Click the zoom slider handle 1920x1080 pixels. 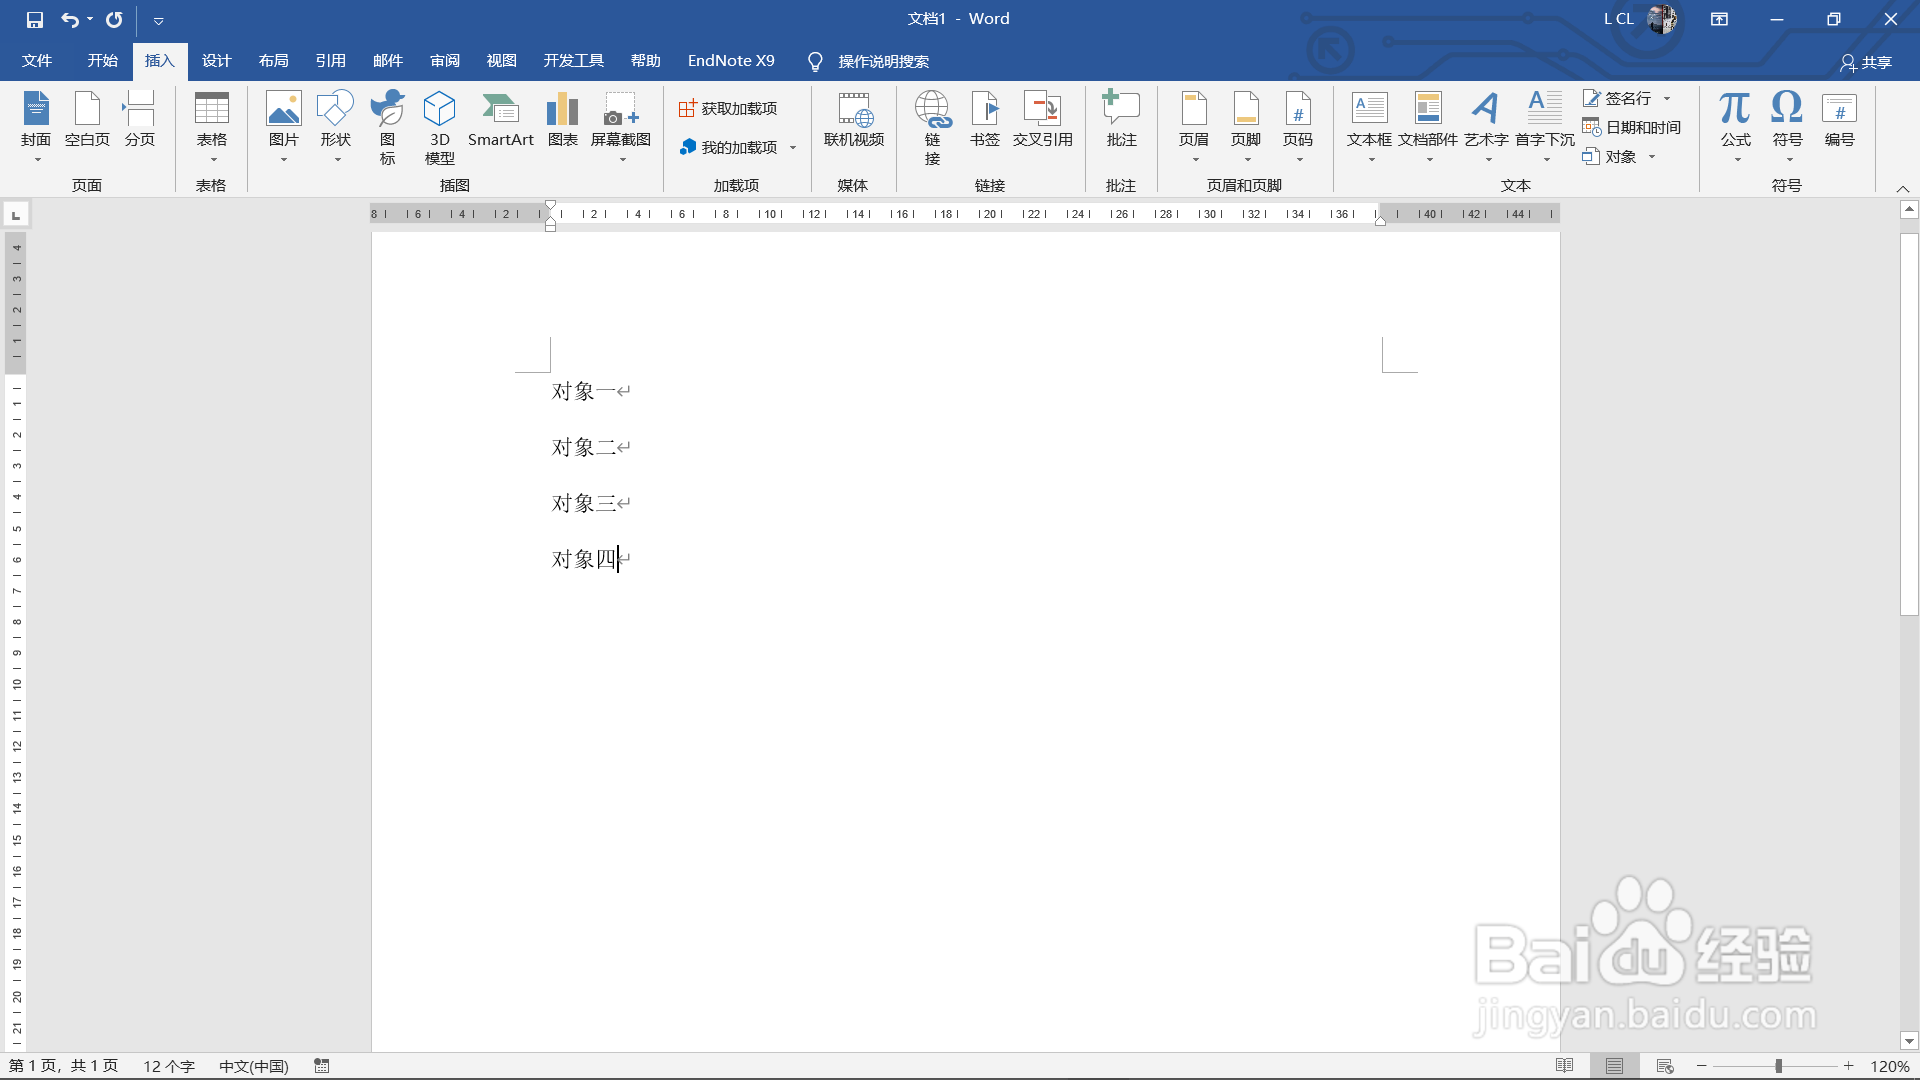point(1779,1066)
